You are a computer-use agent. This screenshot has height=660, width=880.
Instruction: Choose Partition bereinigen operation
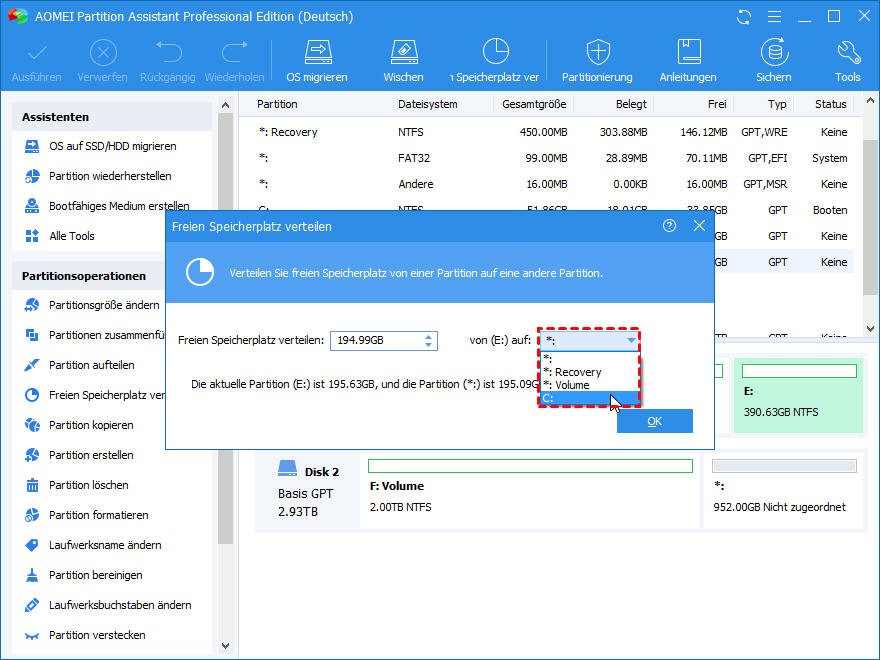tap(84, 575)
